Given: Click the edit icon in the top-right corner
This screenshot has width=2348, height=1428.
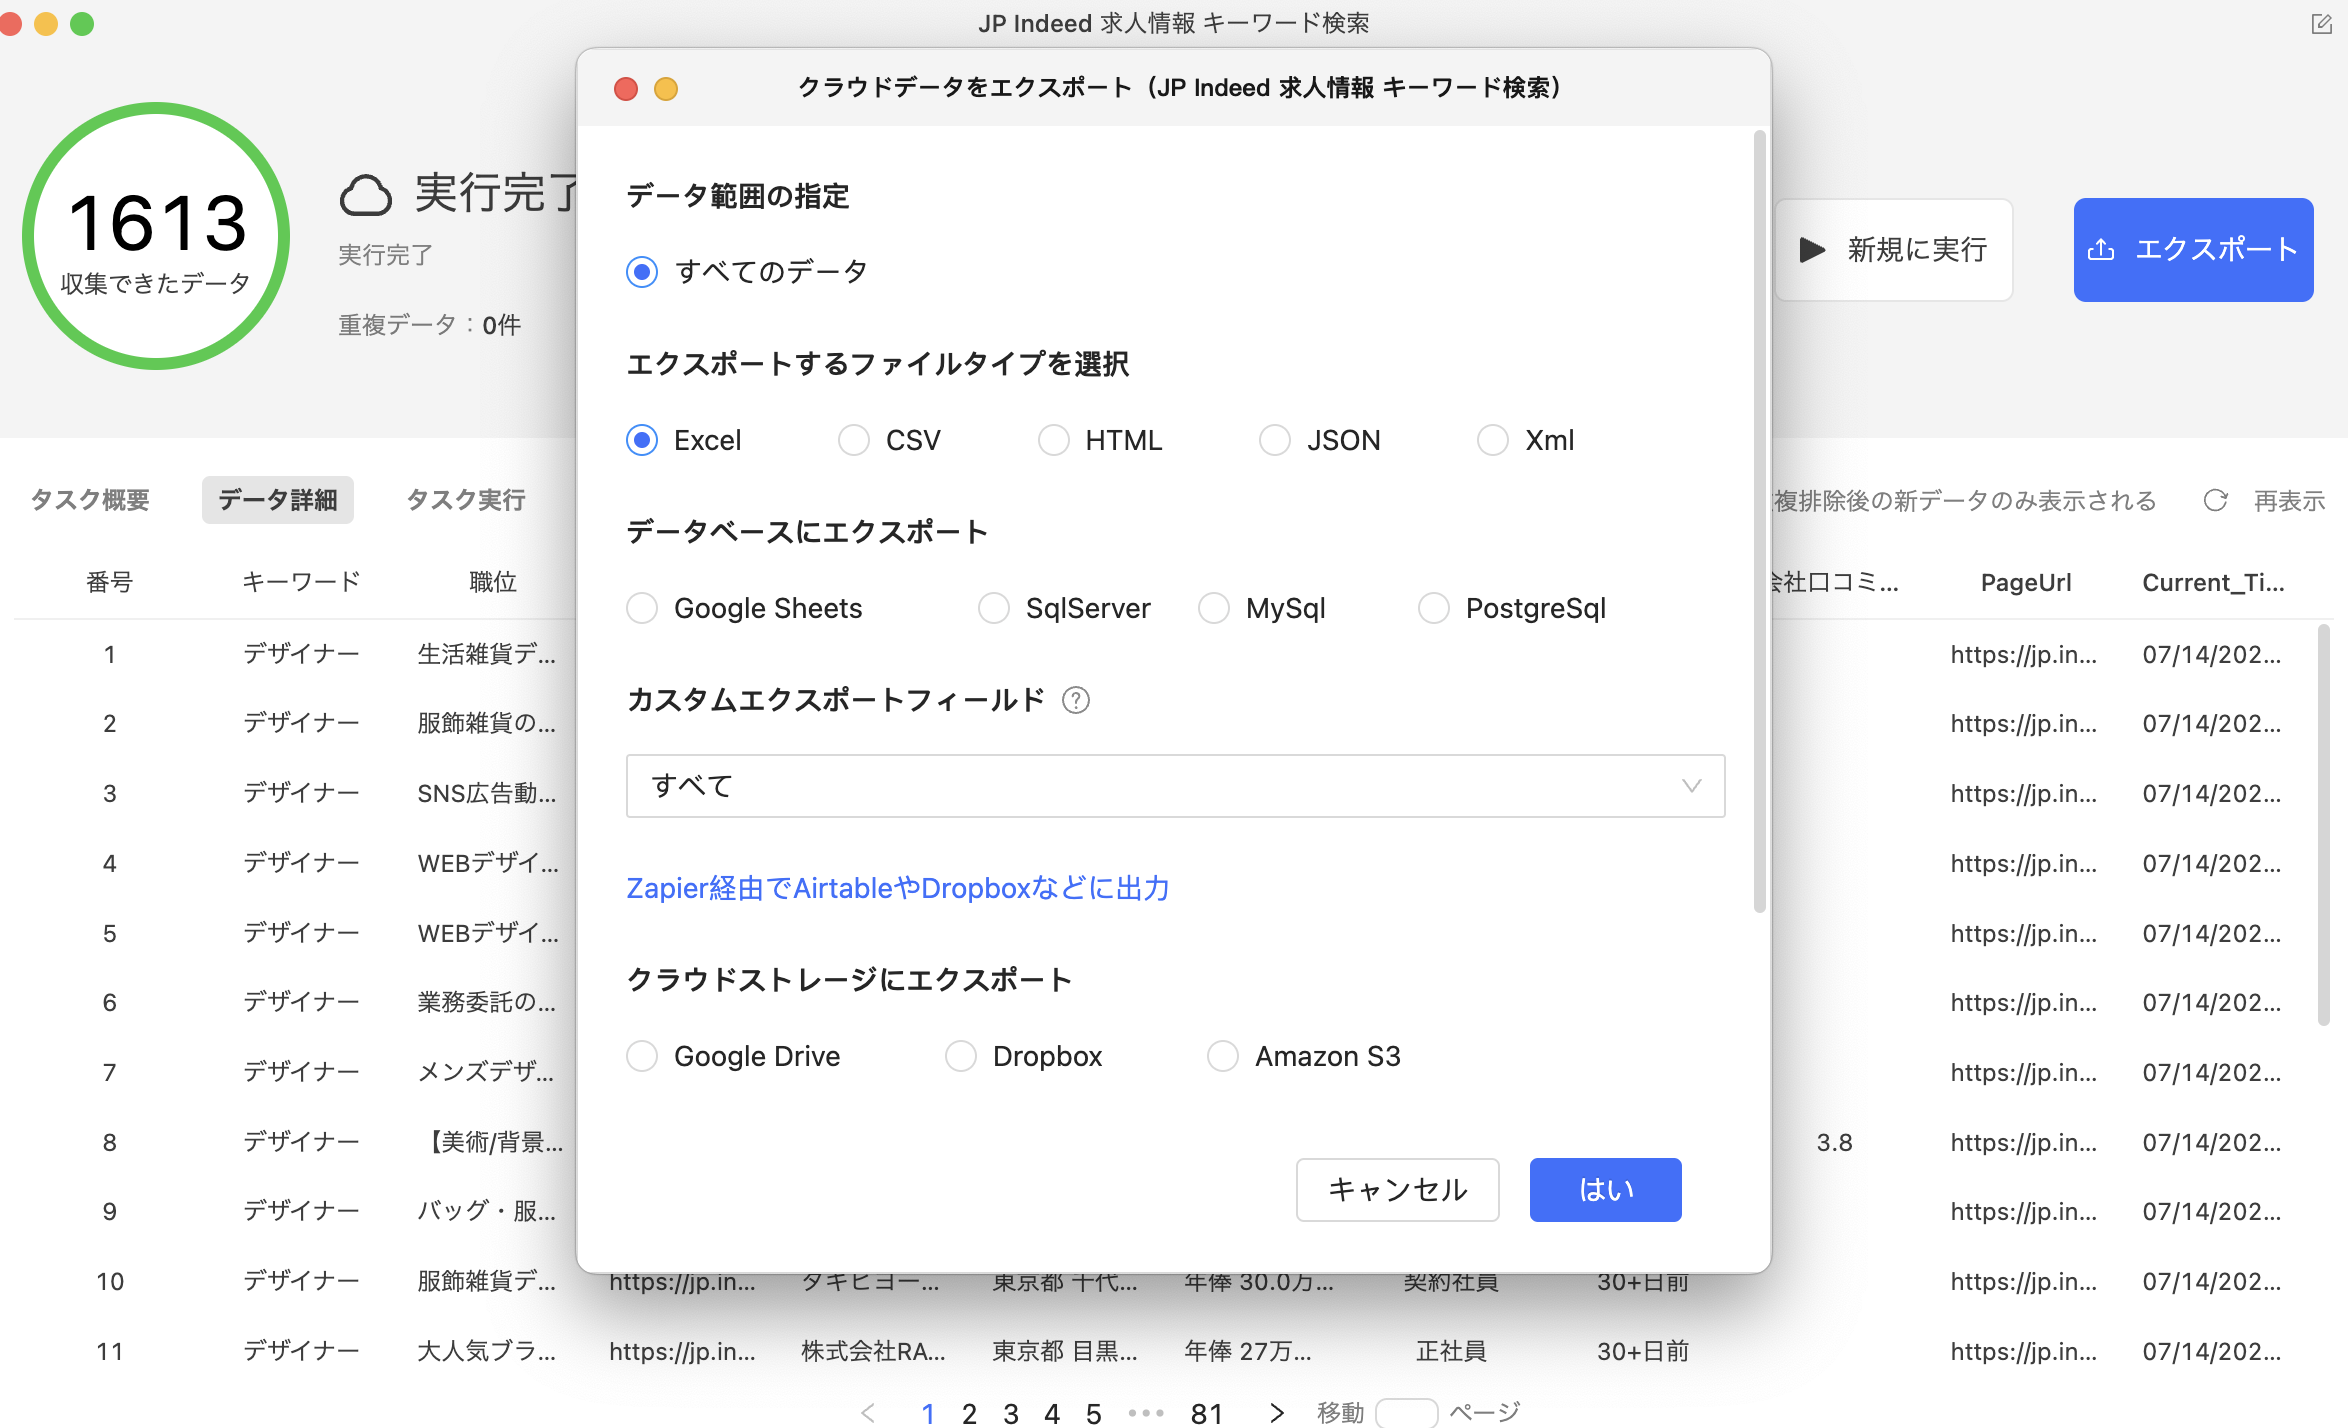Looking at the screenshot, I should point(2322,24).
